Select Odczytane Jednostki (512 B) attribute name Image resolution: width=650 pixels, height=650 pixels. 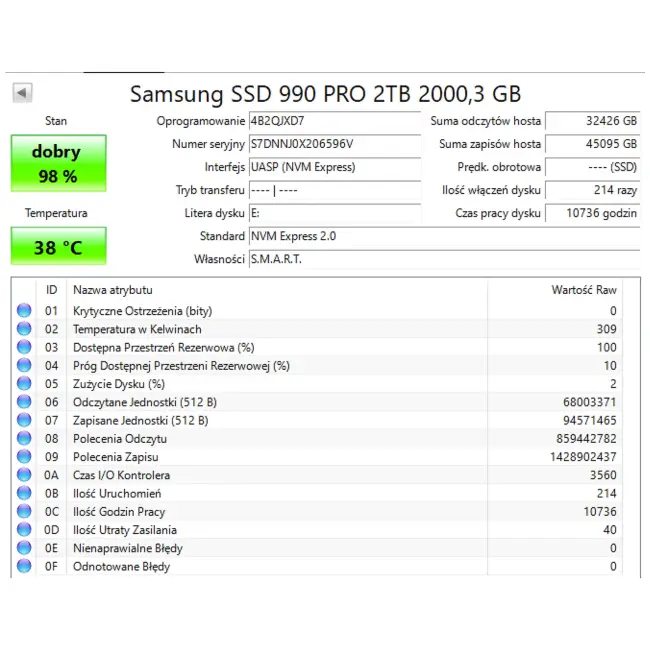(145, 402)
